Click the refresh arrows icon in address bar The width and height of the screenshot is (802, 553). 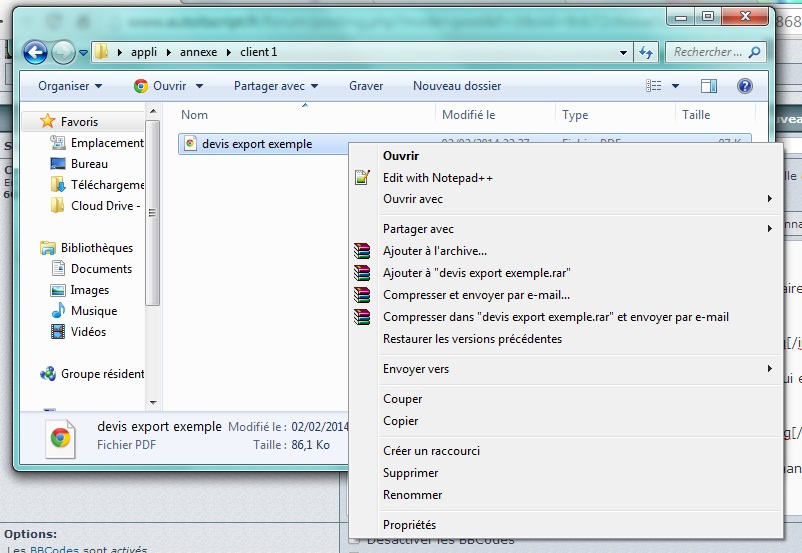point(646,52)
